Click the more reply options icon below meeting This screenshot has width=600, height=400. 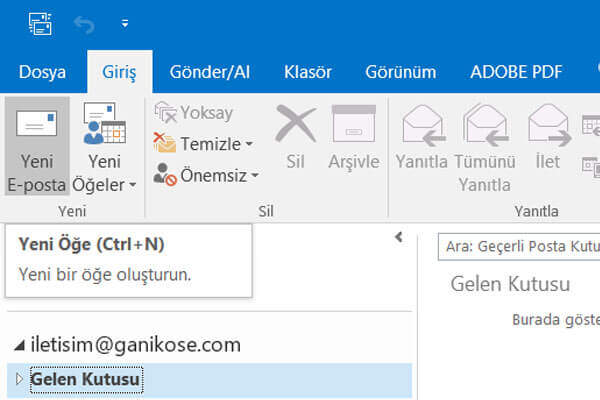click(x=591, y=167)
